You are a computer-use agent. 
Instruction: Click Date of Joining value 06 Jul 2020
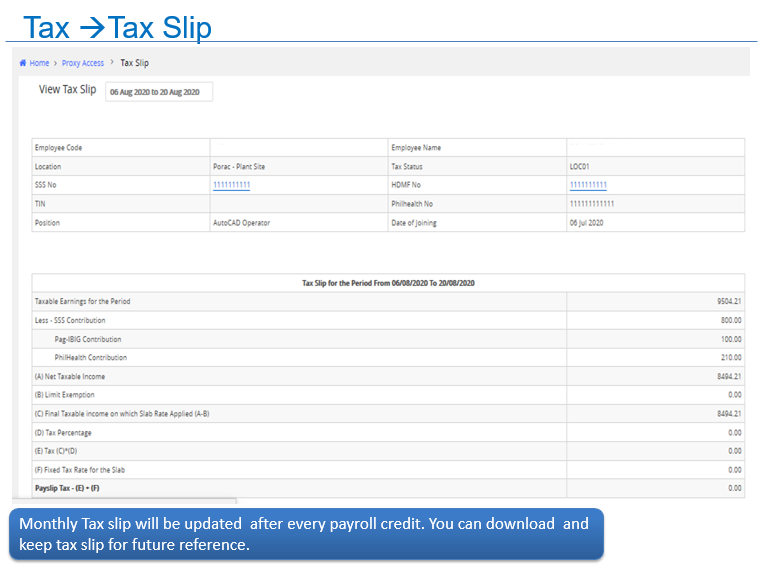[x=587, y=223]
